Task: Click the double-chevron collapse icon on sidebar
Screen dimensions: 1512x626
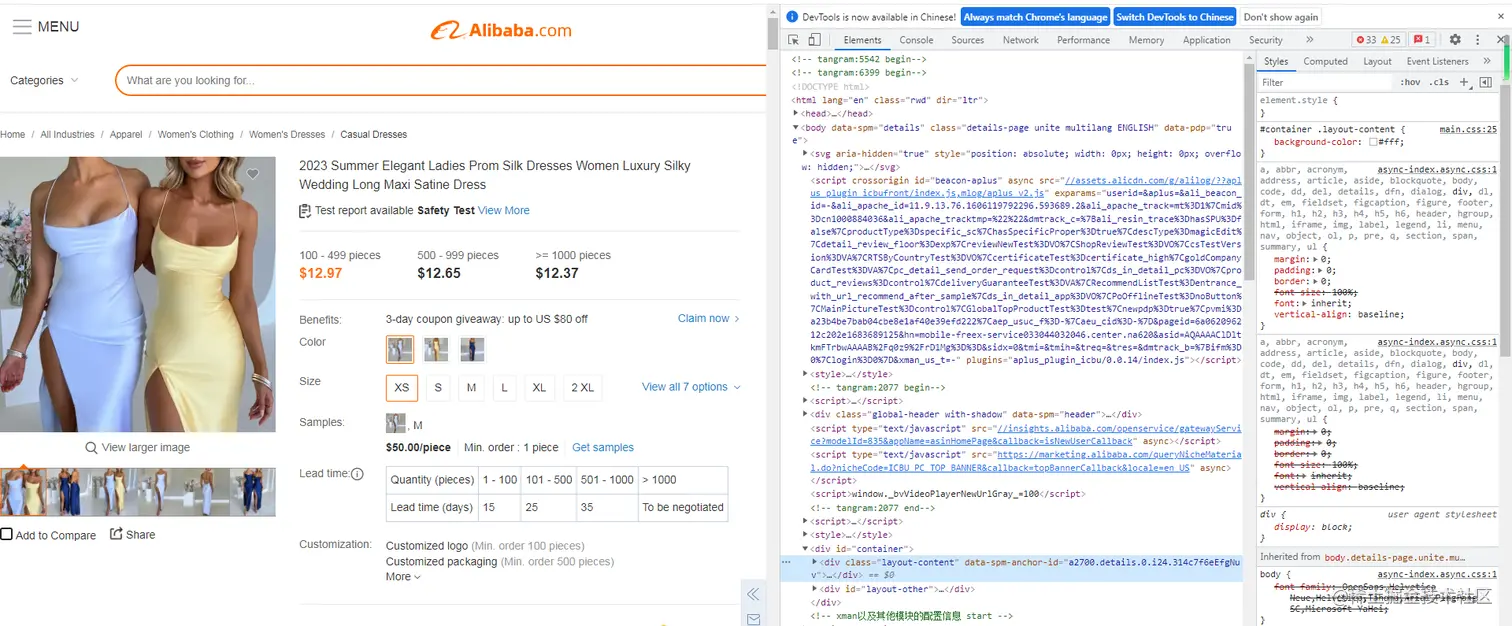Action: click(753, 594)
